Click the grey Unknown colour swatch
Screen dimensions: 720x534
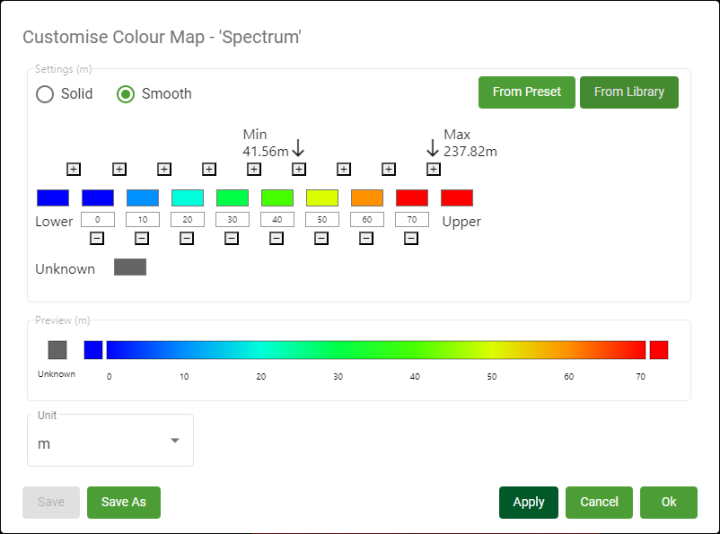pos(130,267)
